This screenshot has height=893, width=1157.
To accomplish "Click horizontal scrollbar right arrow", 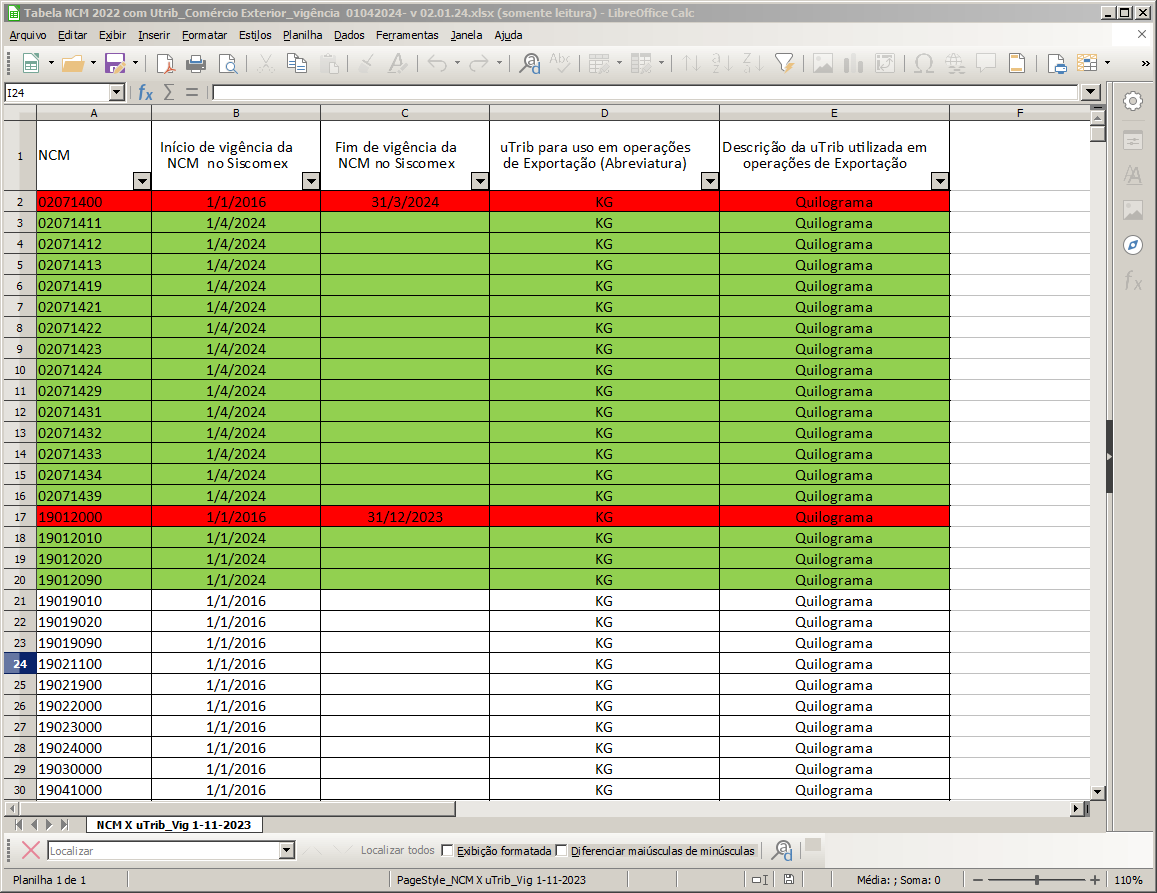I will (1076, 808).
